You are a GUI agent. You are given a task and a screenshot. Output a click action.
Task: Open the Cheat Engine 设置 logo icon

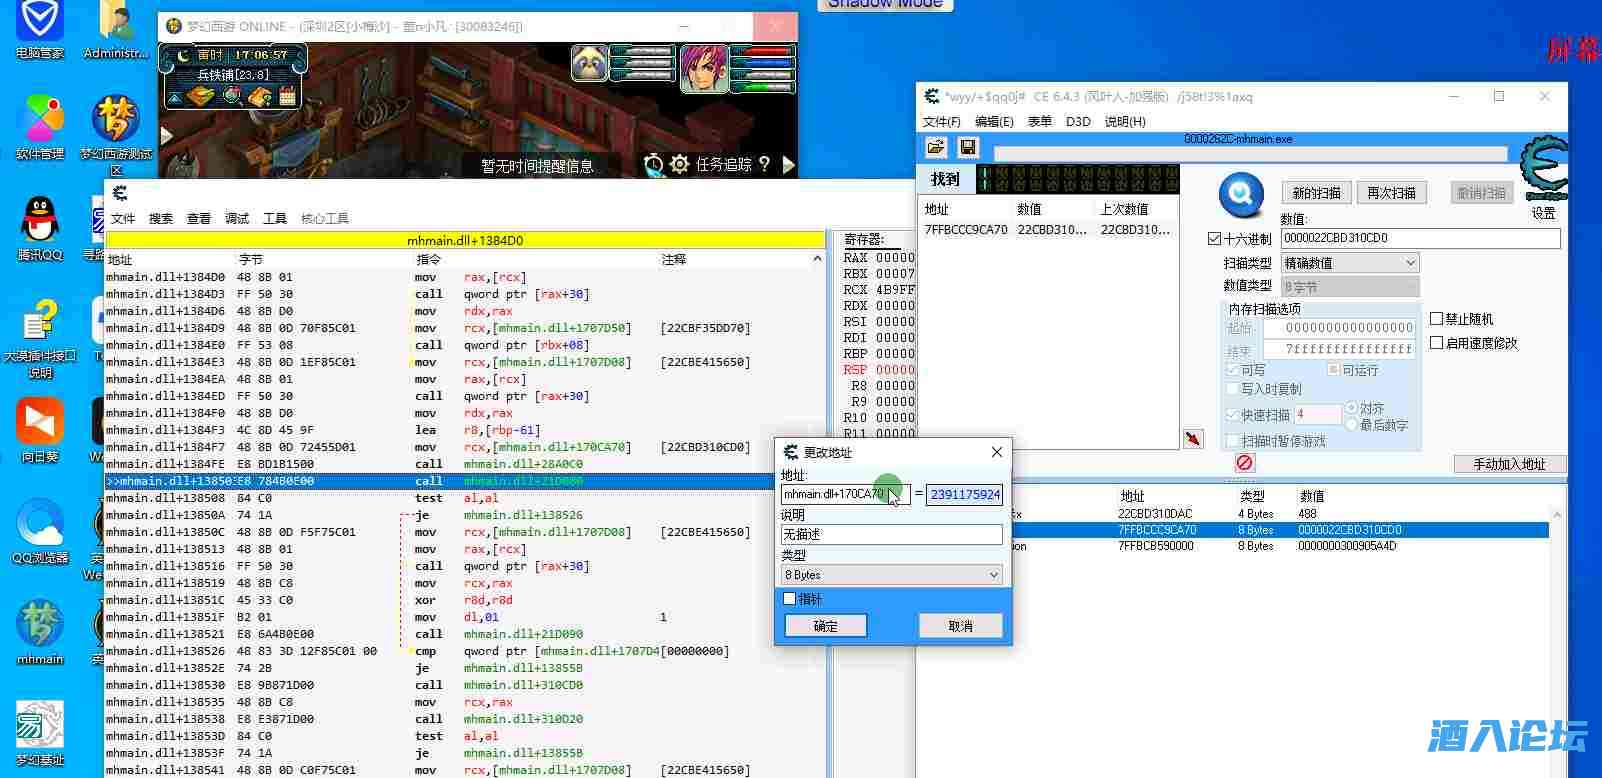click(x=1543, y=172)
